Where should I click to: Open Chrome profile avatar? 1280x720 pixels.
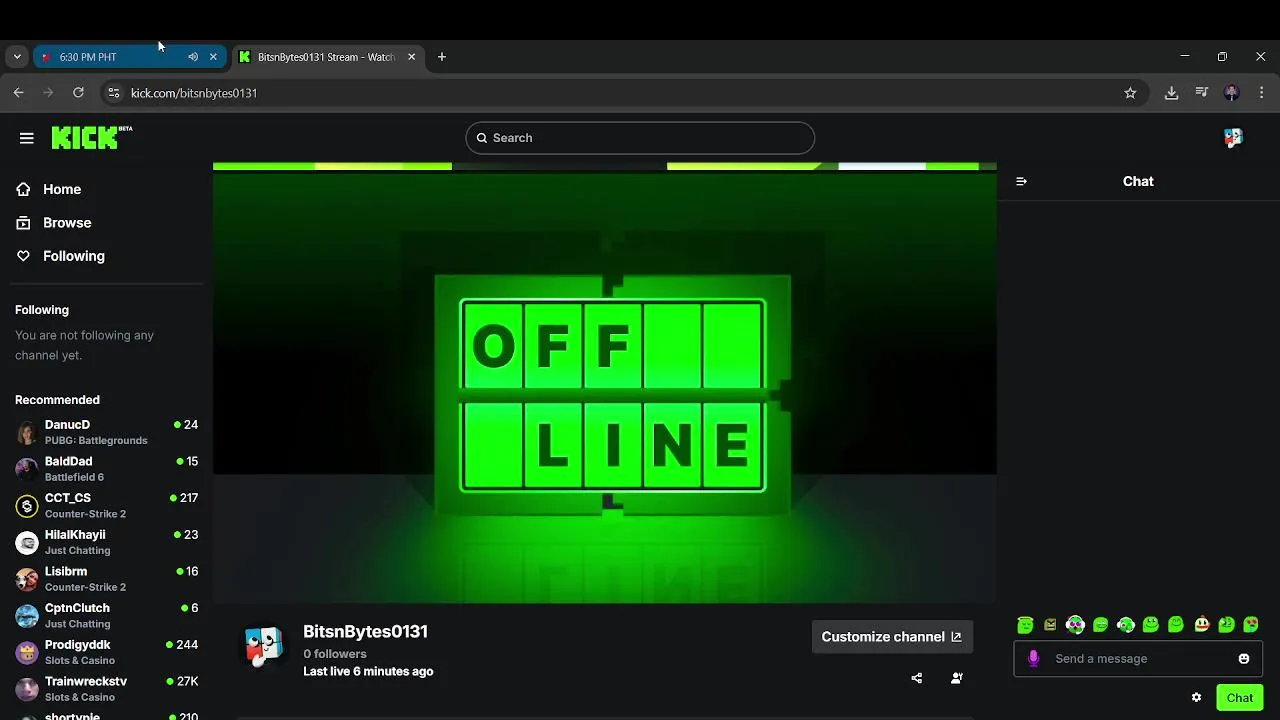click(1232, 93)
